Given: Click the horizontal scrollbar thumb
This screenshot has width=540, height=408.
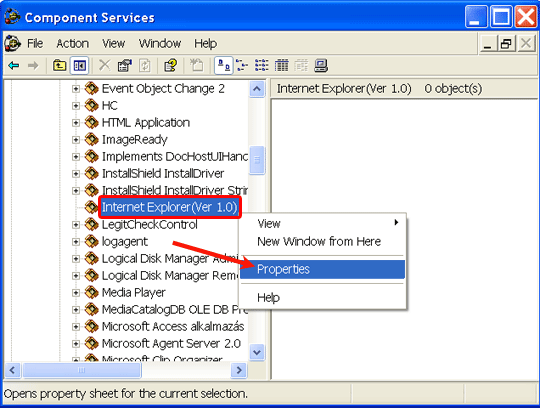Looking at the screenshot, I should click(x=82, y=370).
